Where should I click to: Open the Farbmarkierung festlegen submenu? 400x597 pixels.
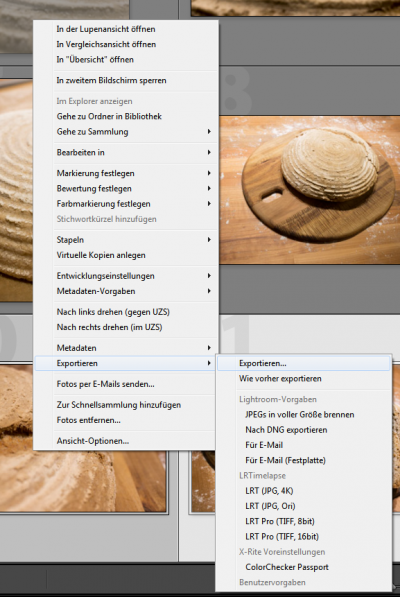click(x=126, y=204)
